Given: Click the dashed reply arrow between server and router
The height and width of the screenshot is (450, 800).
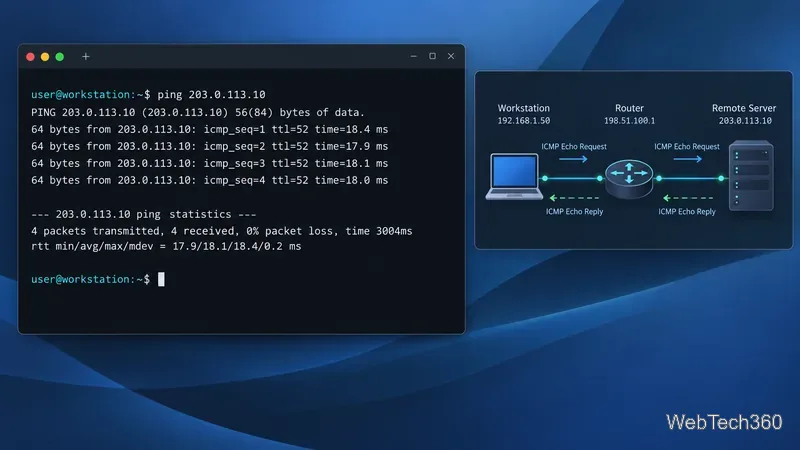Looking at the screenshot, I should (x=688, y=198).
